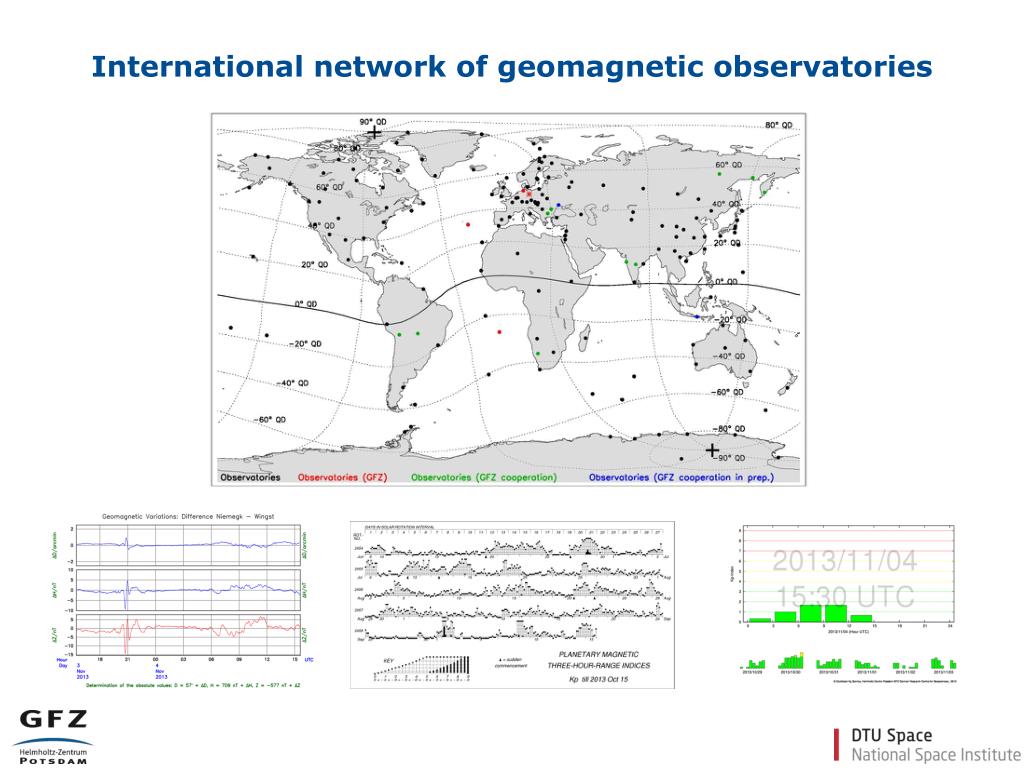This screenshot has height=768, width=1024.
Task: Click the '80° QD' label at map top right
Action: pyautogui.click(x=778, y=125)
